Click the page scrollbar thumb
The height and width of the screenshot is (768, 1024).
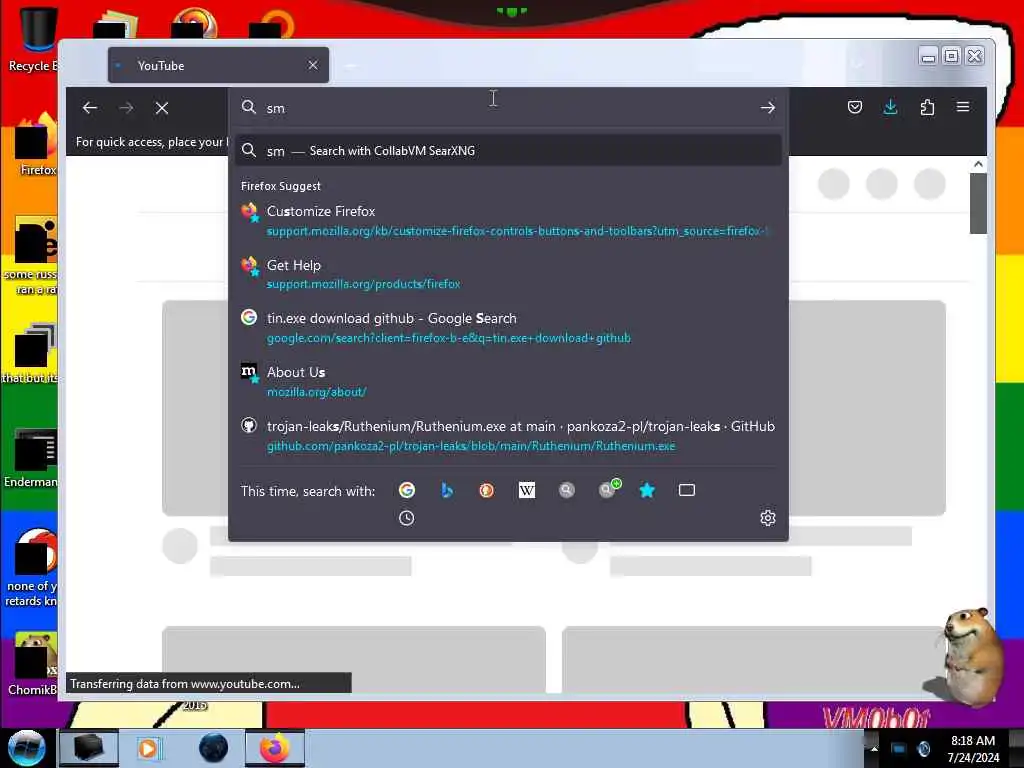coord(978,203)
